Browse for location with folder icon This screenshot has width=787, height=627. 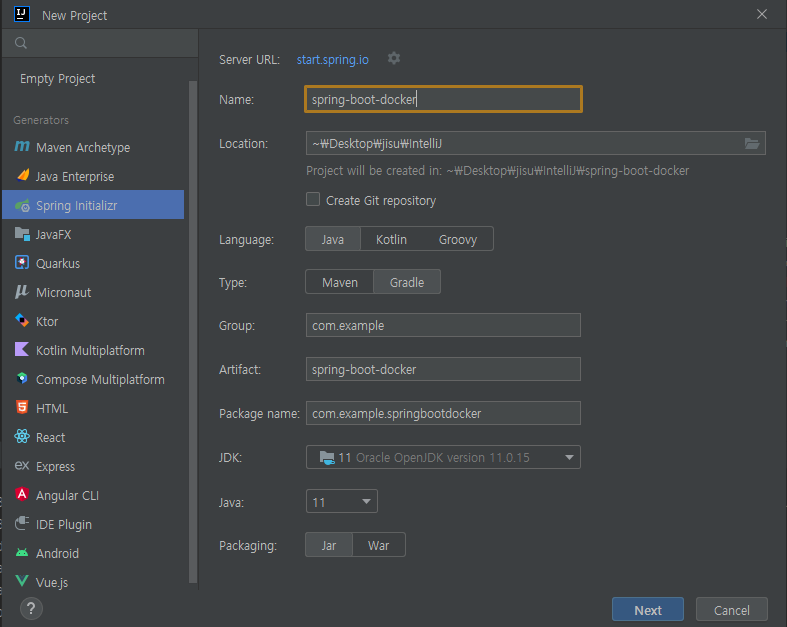(x=751, y=144)
